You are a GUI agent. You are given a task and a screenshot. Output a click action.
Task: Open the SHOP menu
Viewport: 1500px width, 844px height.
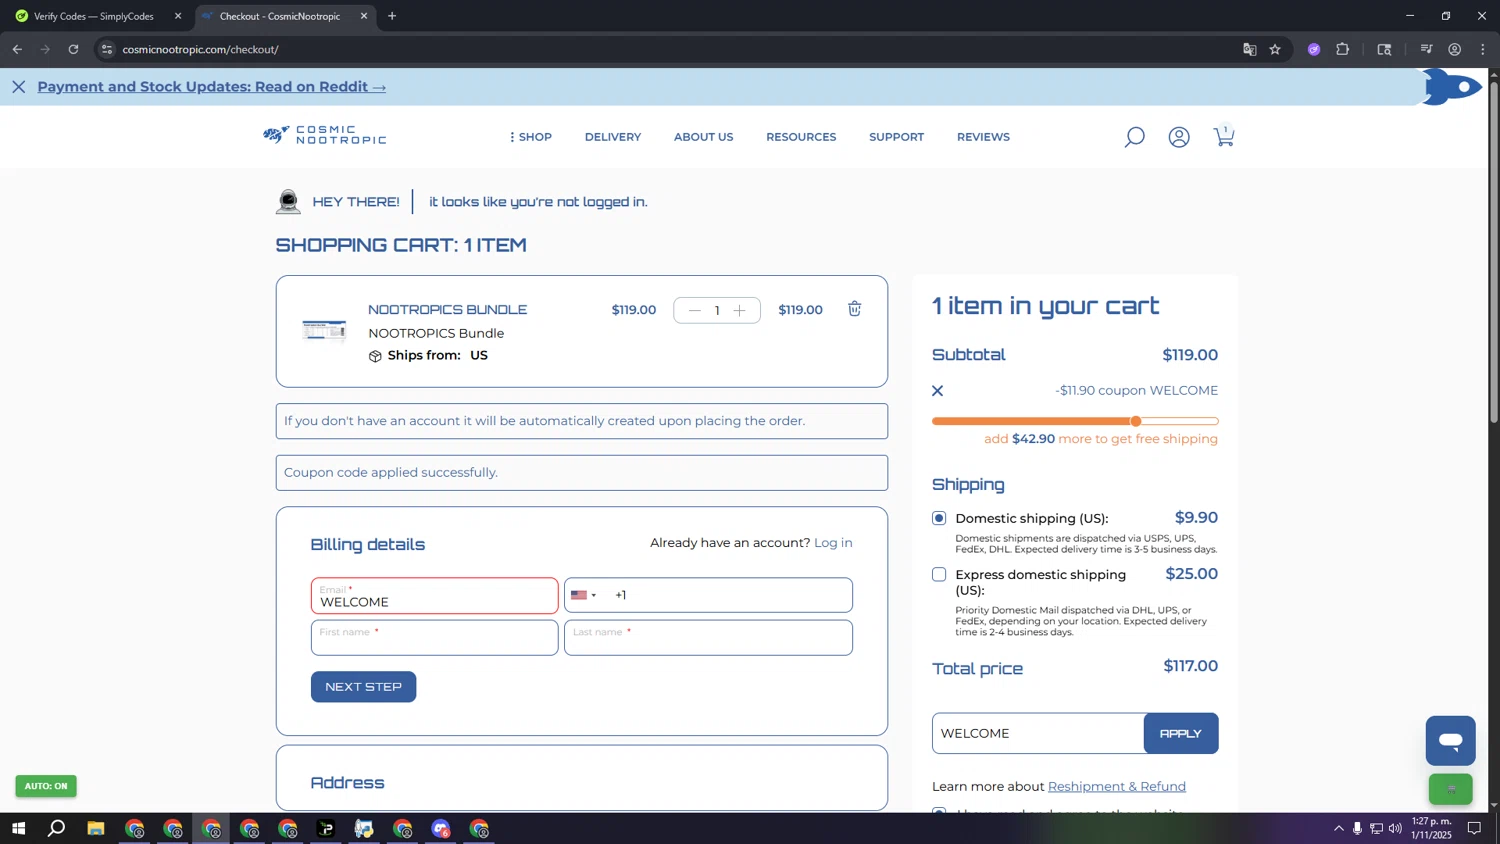click(x=531, y=137)
